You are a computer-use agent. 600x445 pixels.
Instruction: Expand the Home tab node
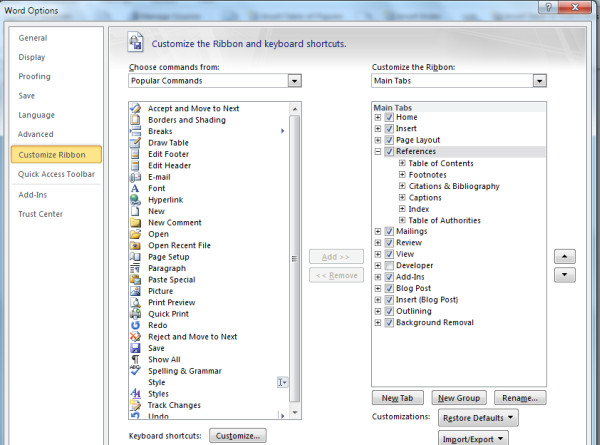[378, 117]
